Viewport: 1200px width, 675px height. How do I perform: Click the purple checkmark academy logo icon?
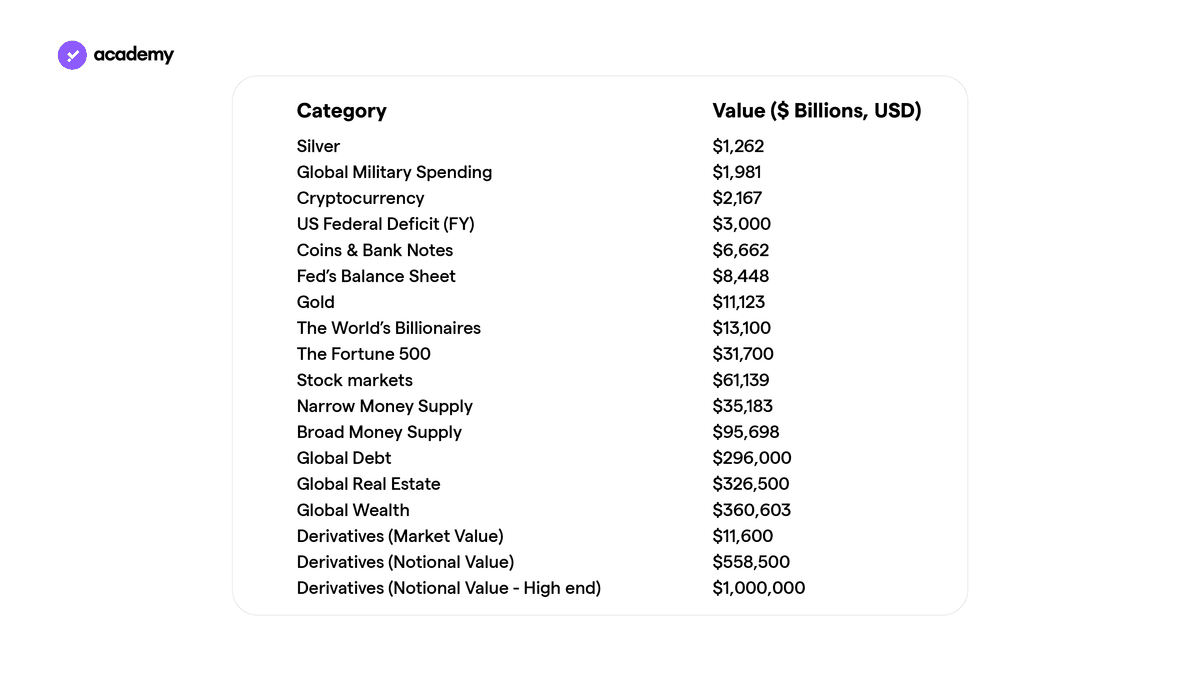(x=72, y=55)
